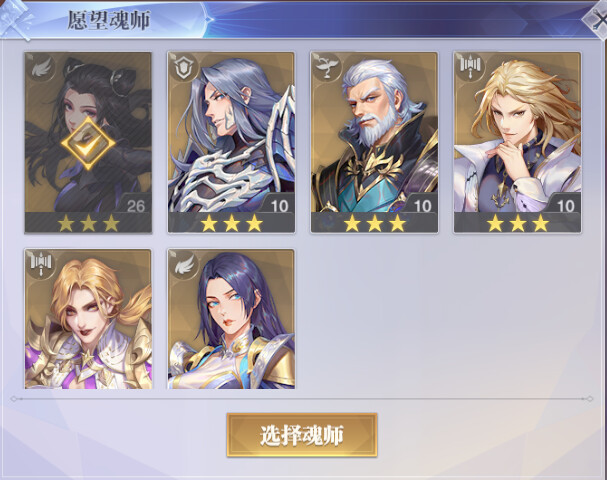Viewport: 607px width, 480px height.
Task: Choose the blond man in the white coat
Action: pos(517,142)
